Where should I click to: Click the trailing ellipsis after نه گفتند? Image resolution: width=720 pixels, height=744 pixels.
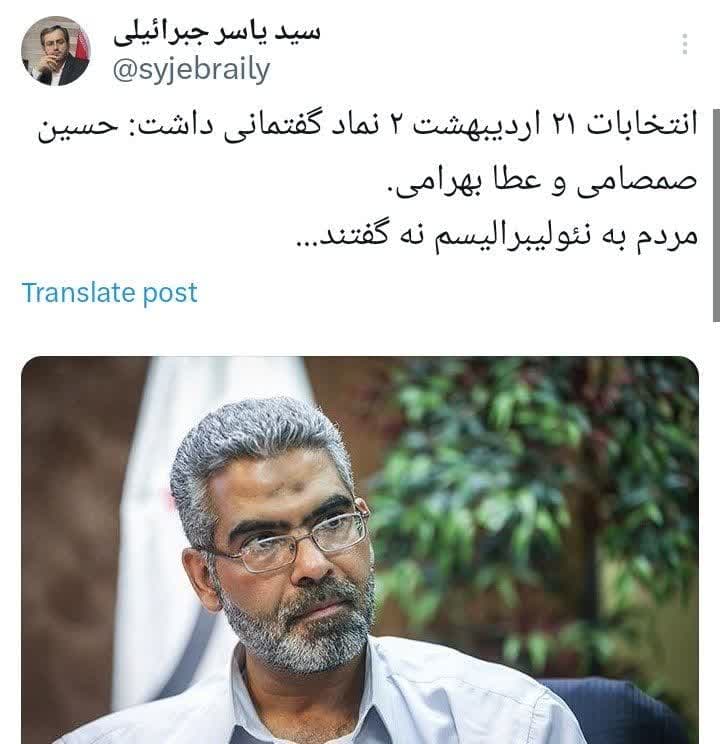coord(307,242)
